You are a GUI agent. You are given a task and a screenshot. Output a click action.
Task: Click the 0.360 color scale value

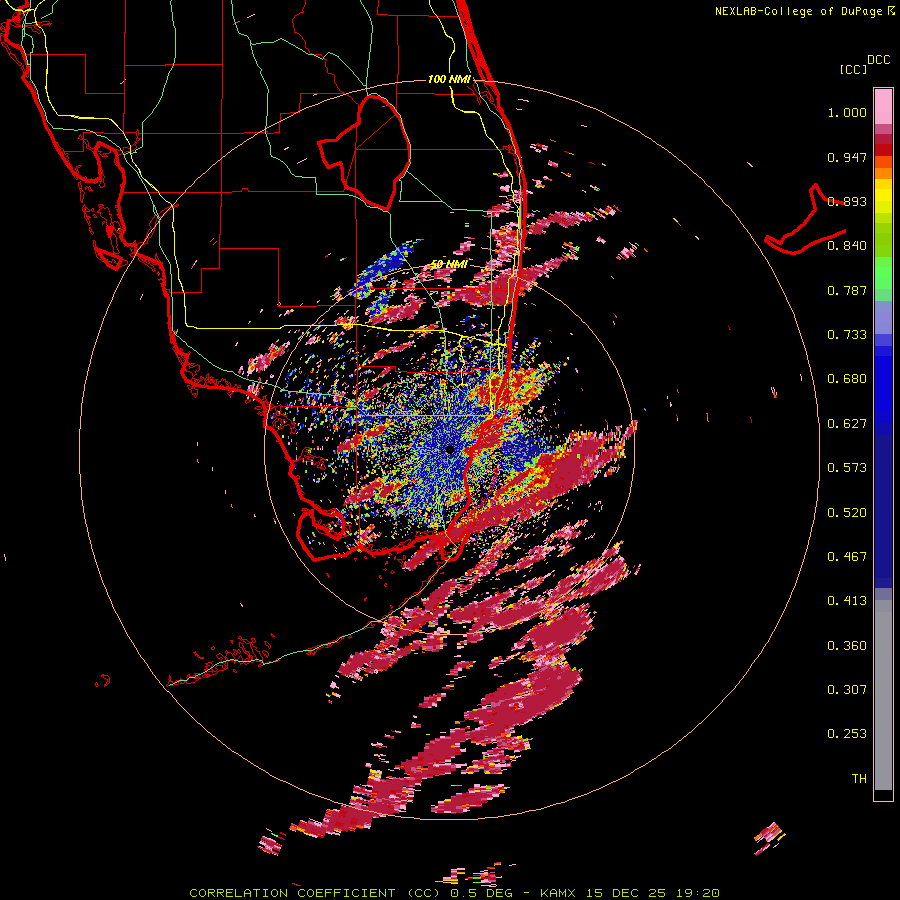847,646
